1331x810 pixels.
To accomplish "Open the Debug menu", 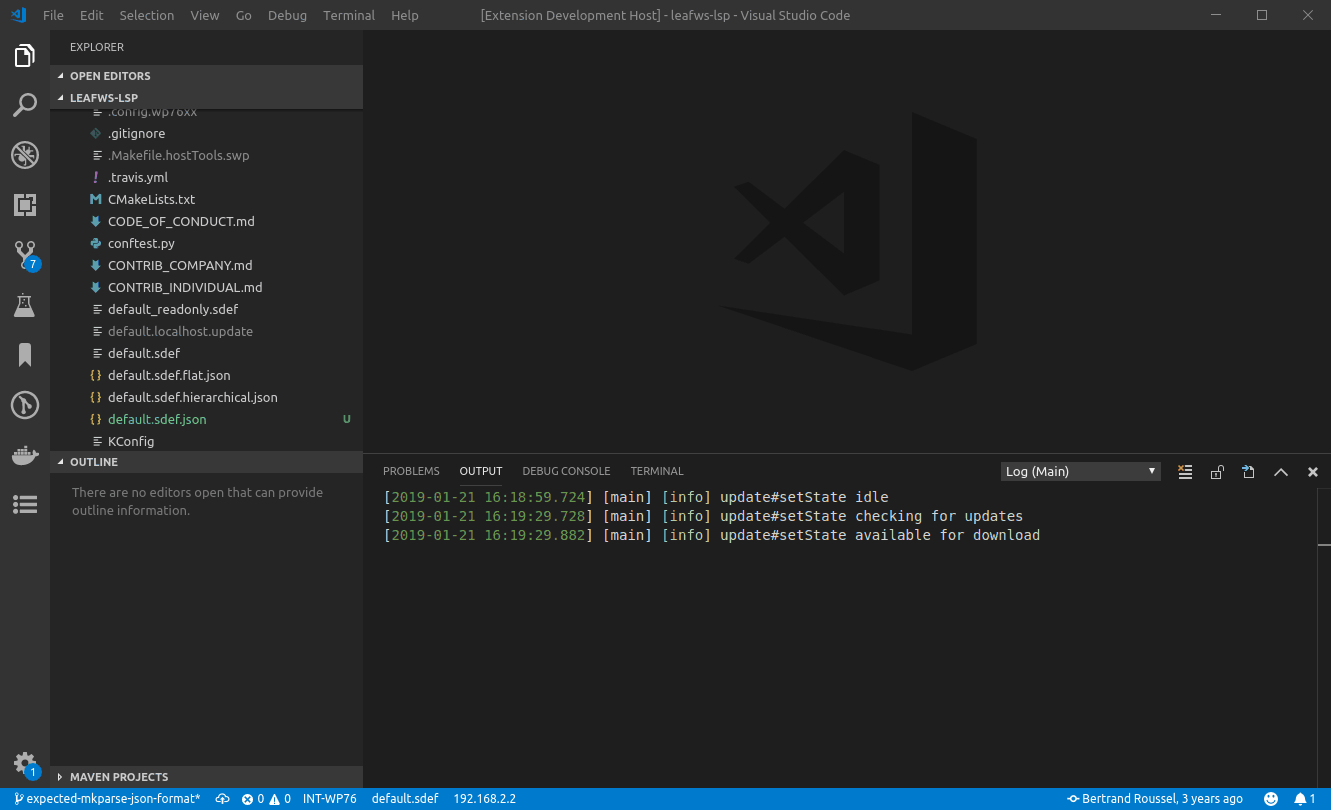I will [288, 15].
